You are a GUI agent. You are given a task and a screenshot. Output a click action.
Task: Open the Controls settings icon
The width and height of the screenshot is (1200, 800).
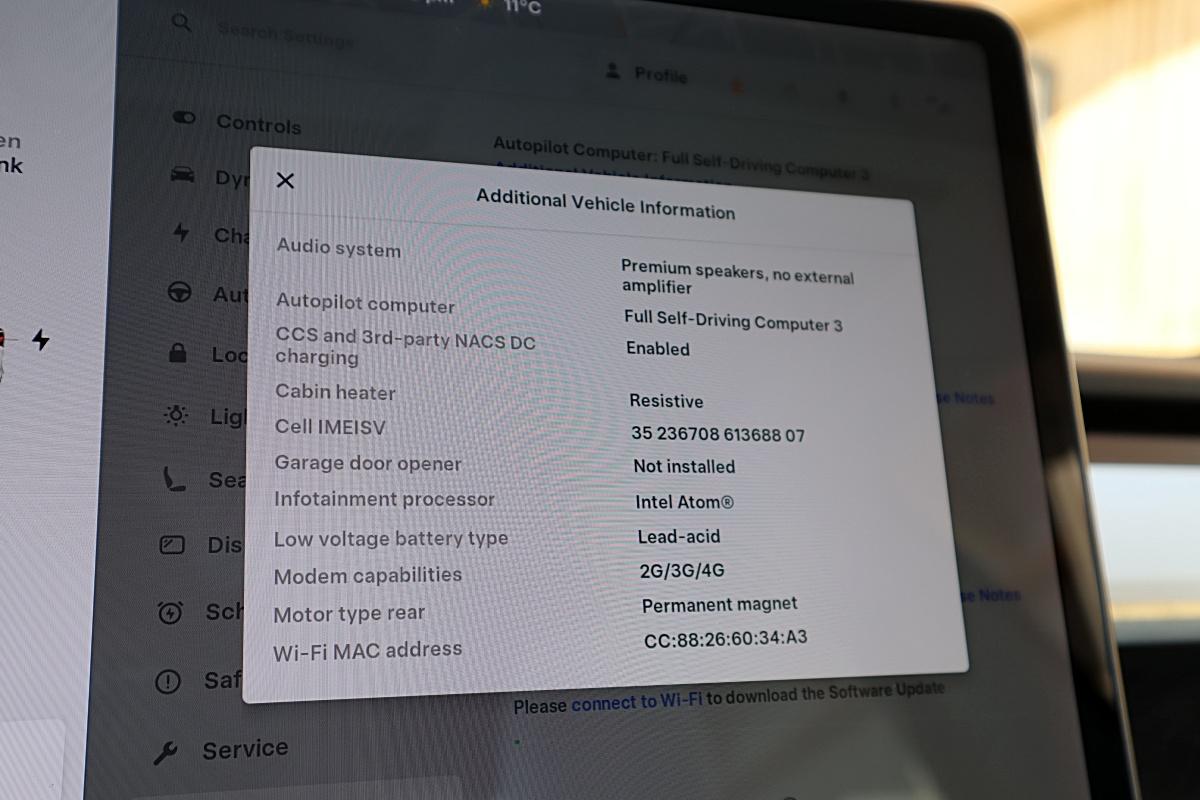coord(184,118)
